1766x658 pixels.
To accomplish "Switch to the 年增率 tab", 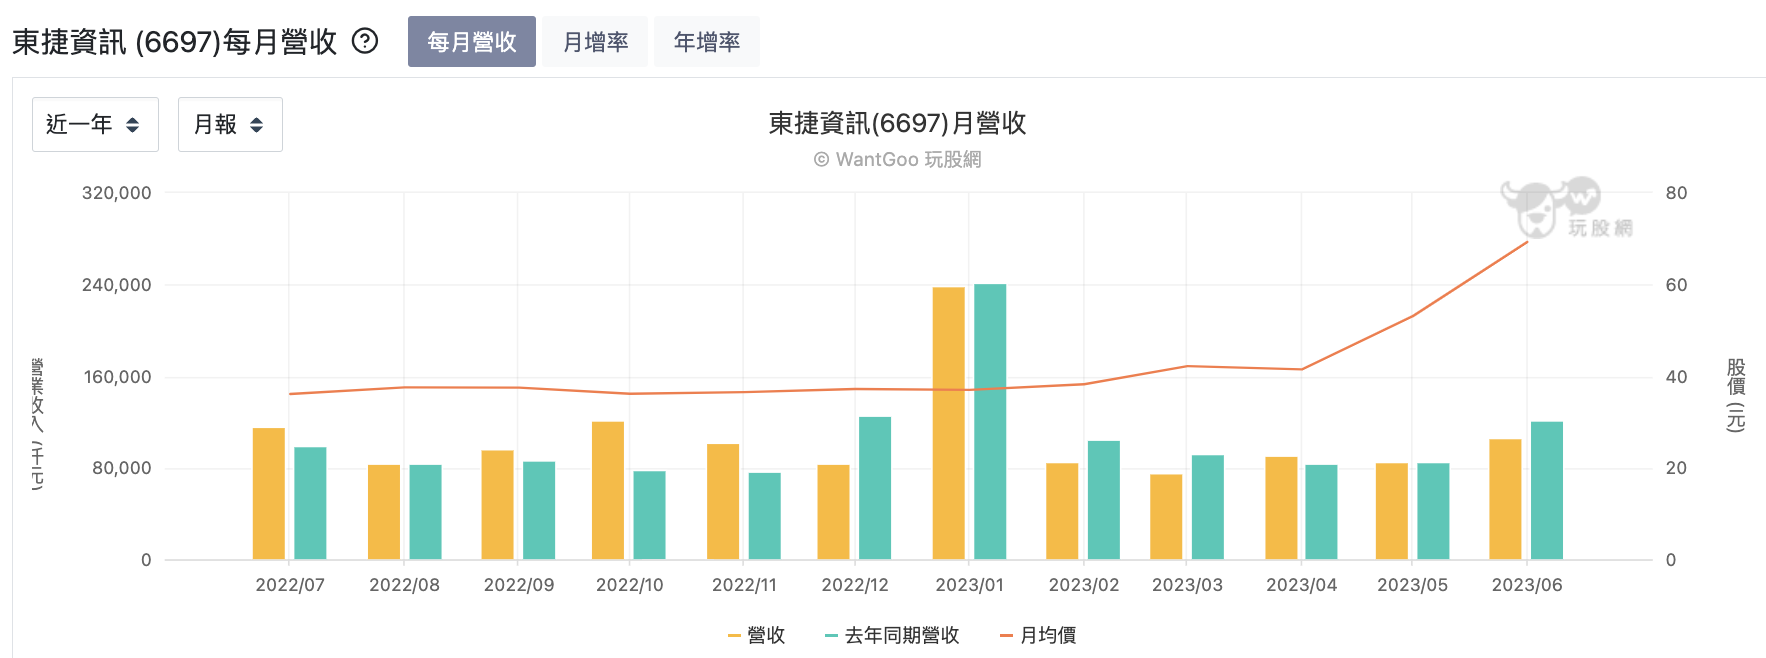I will point(707,42).
